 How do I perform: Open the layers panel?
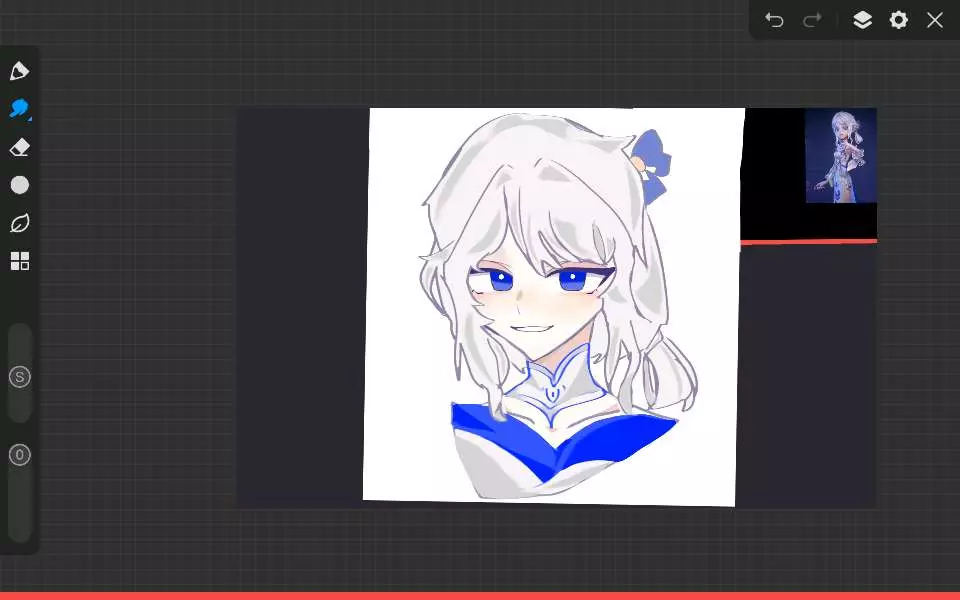tap(862, 20)
